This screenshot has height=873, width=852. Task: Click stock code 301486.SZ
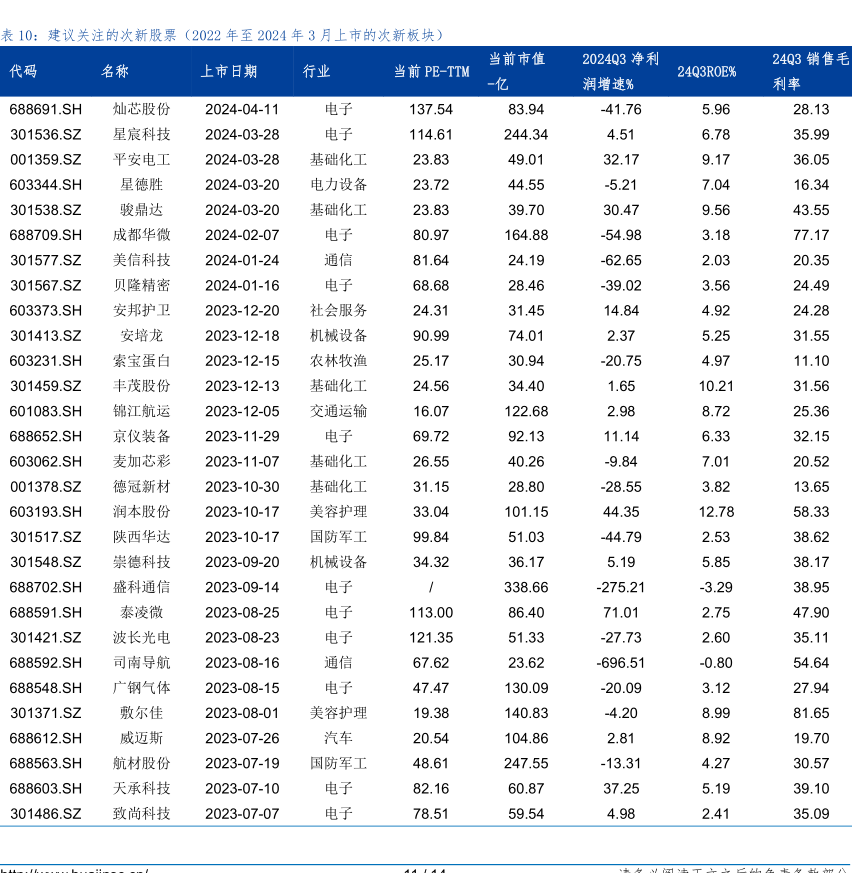tap(46, 813)
